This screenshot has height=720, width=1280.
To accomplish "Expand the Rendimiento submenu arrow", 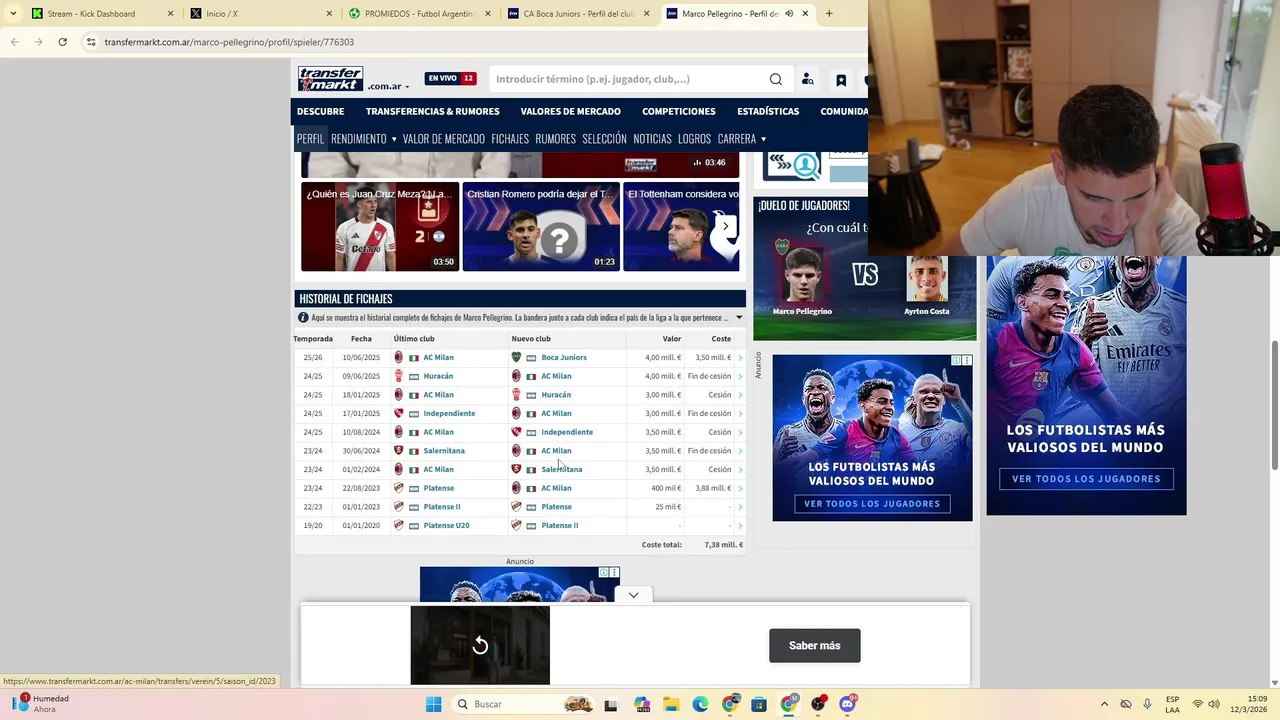I will point(394,139).
